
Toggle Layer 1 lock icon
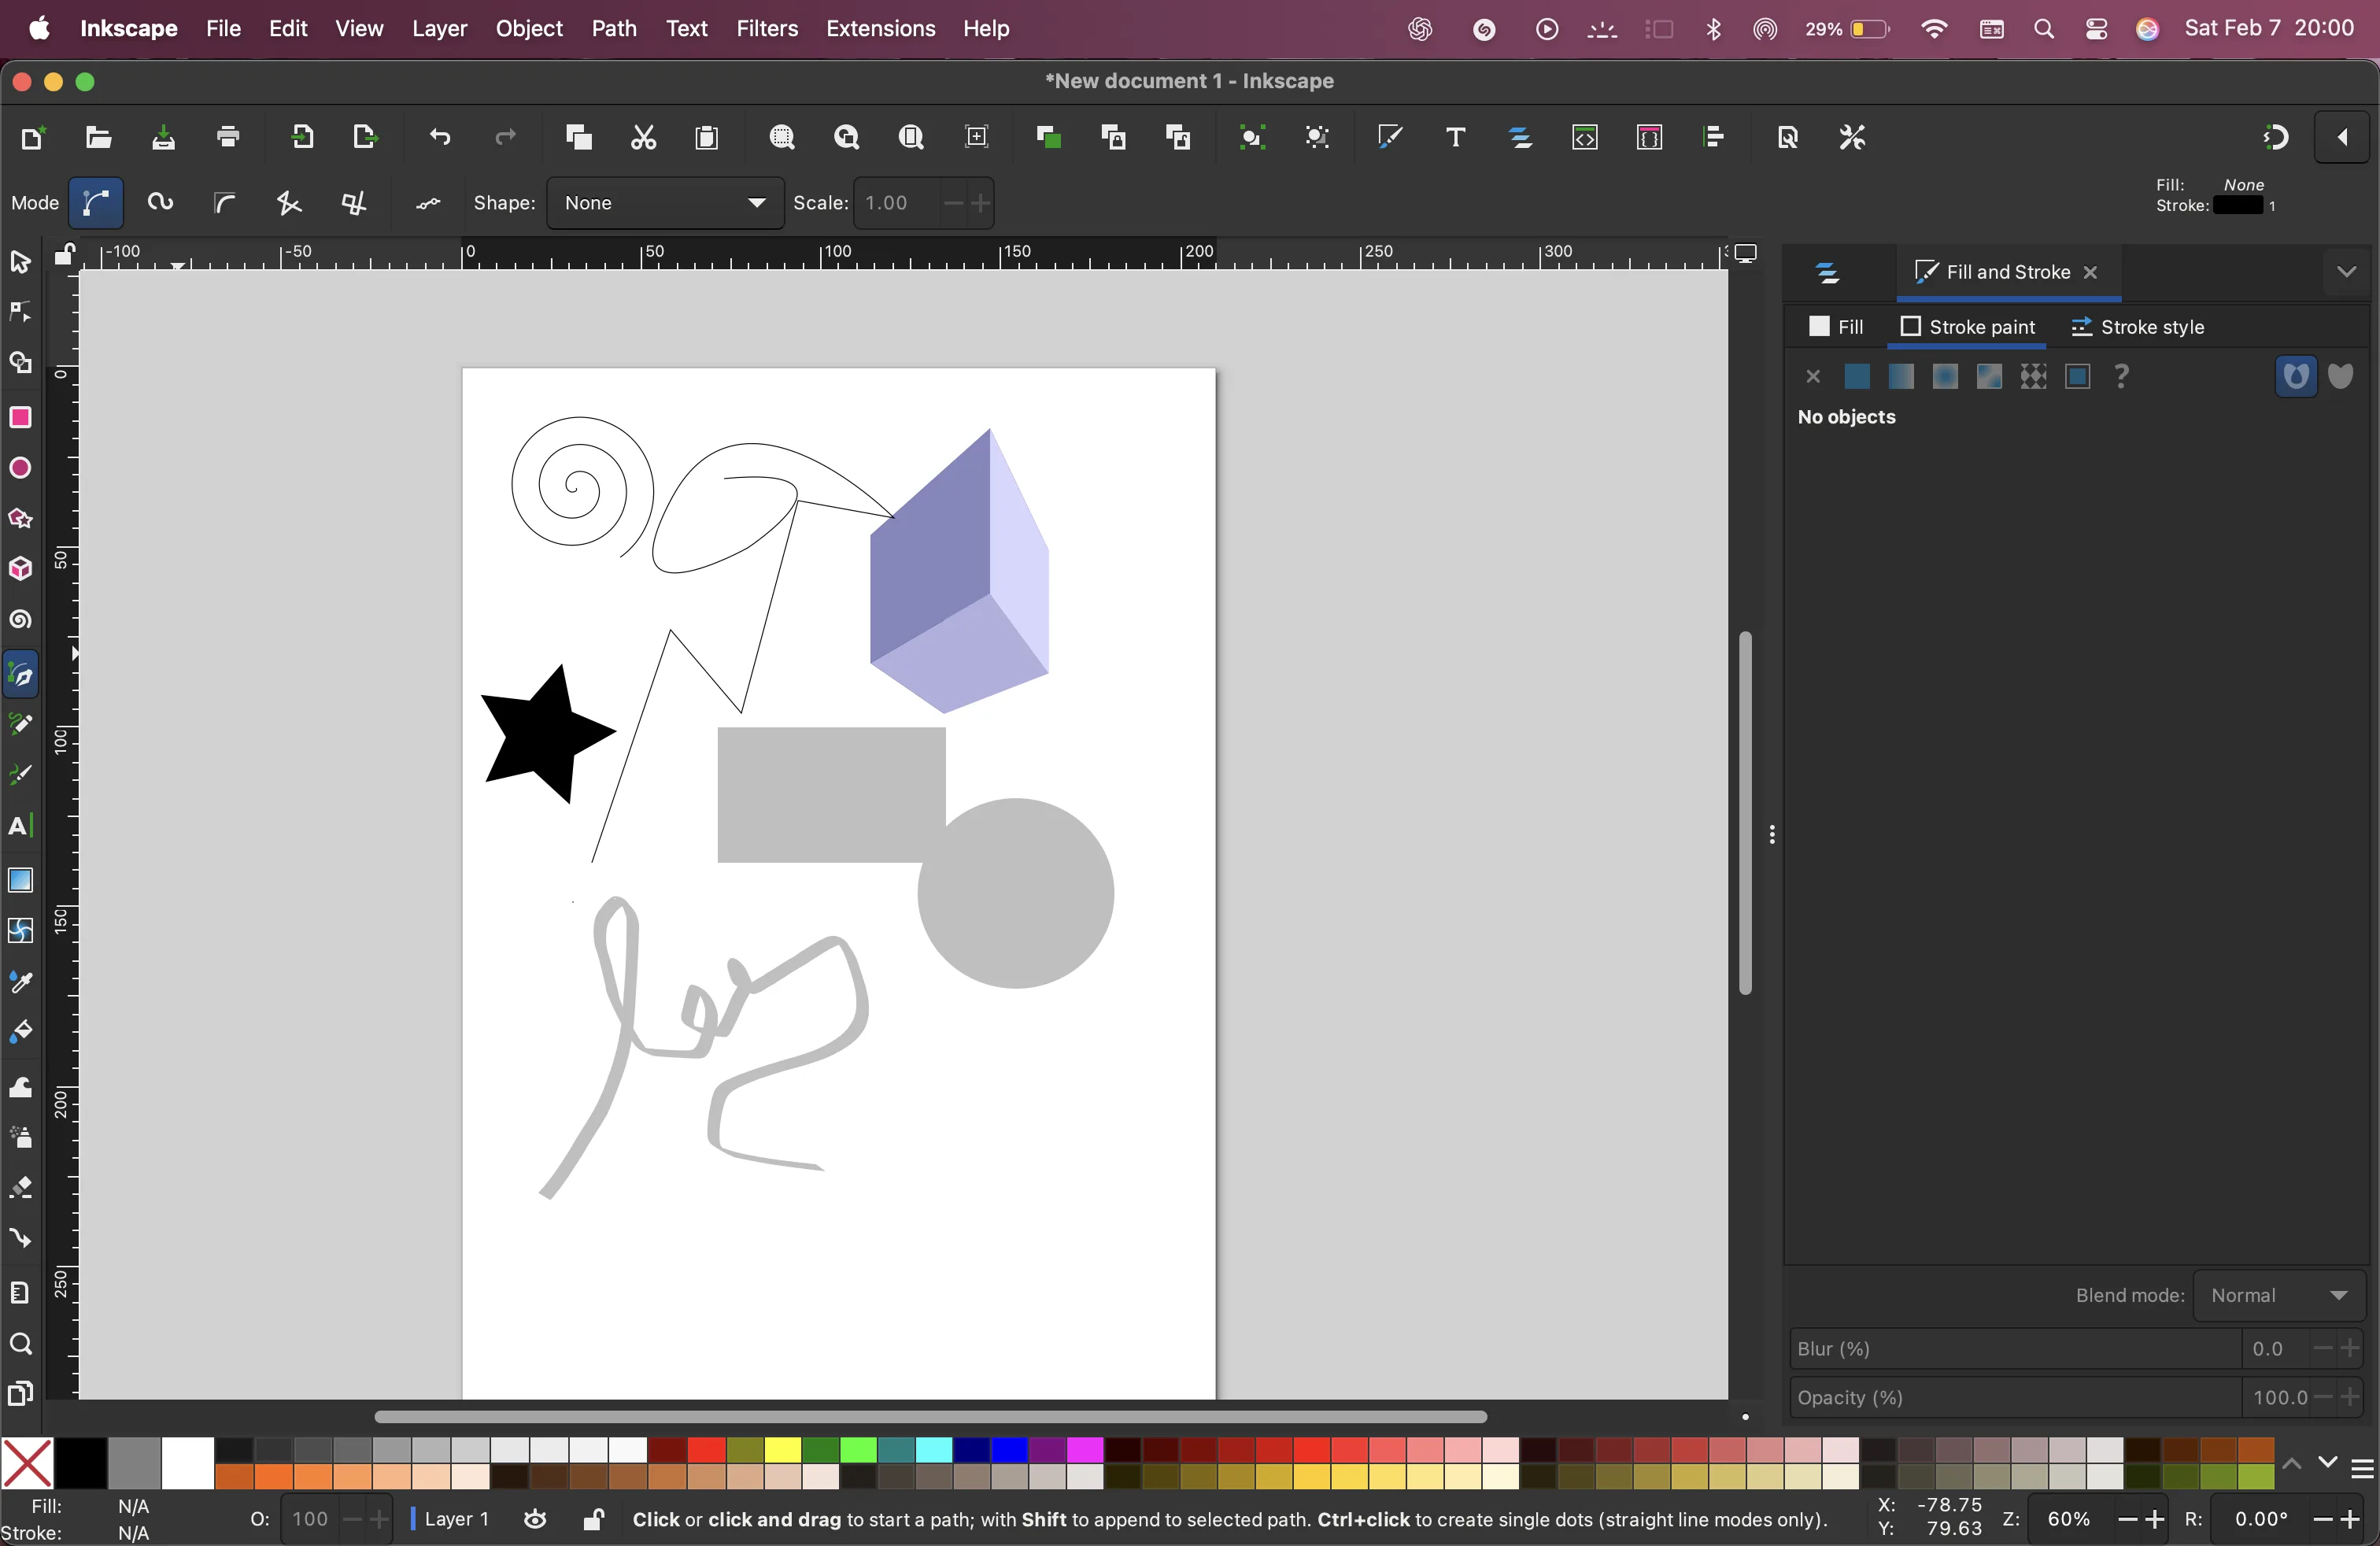593,1519
